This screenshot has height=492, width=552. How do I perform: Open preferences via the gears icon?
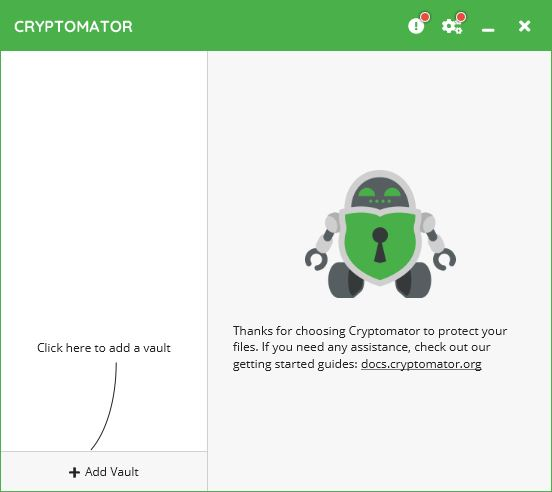(x=452, y=26)
